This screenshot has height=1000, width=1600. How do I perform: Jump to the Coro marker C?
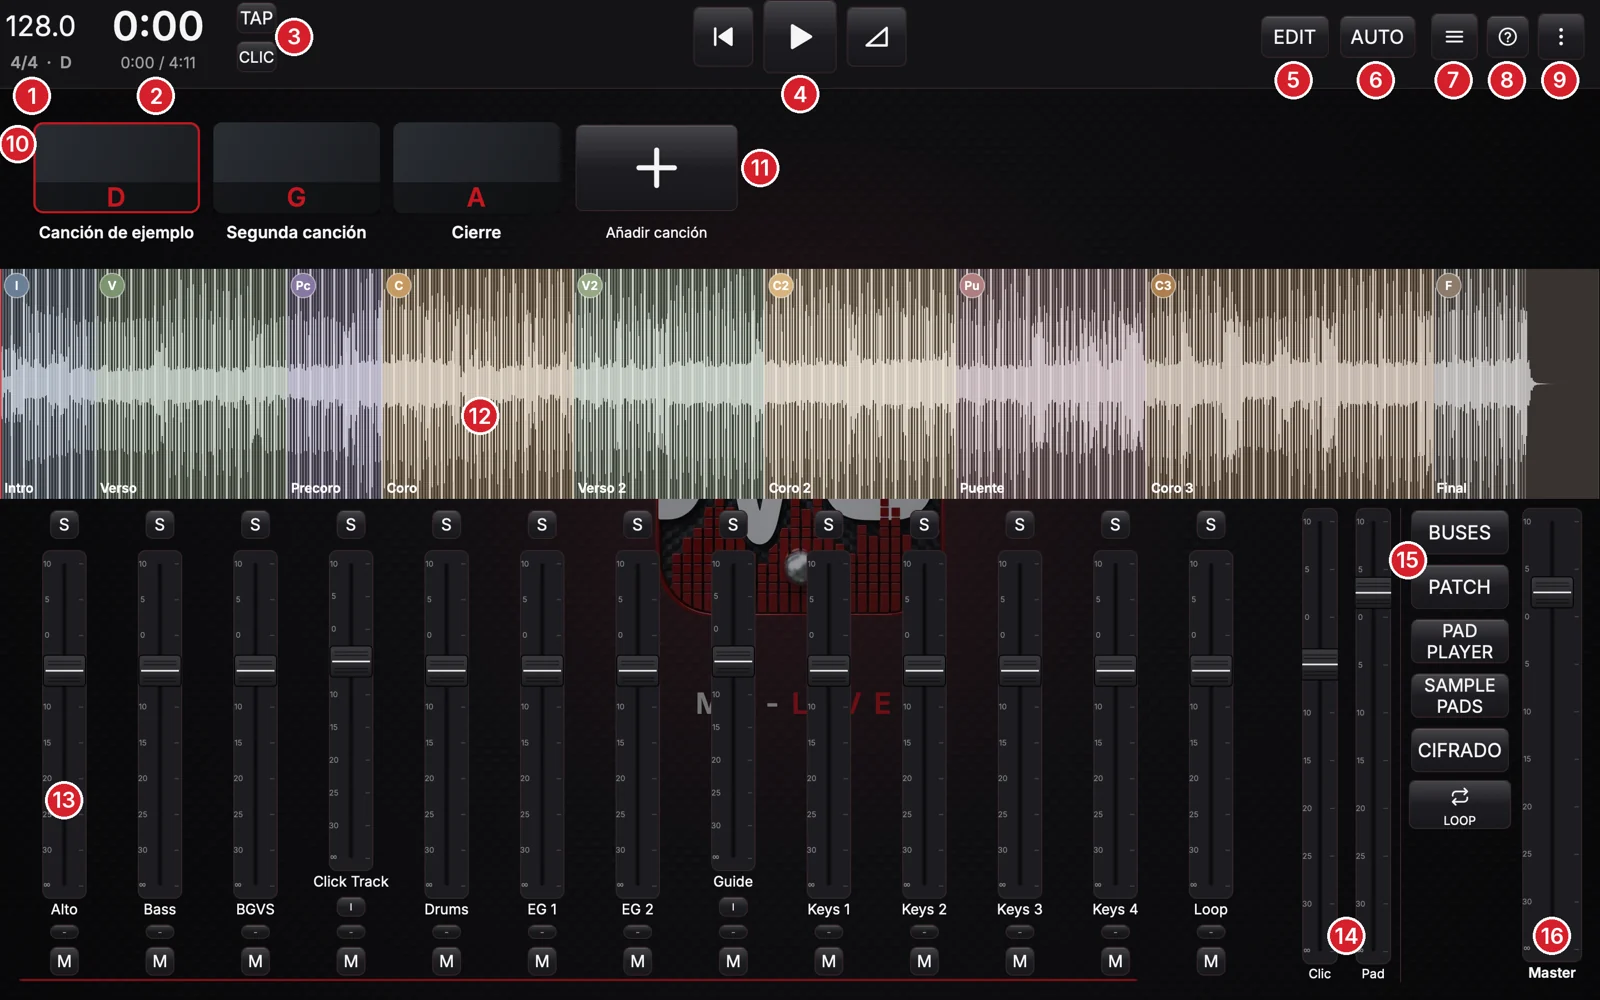coord(398,285)
